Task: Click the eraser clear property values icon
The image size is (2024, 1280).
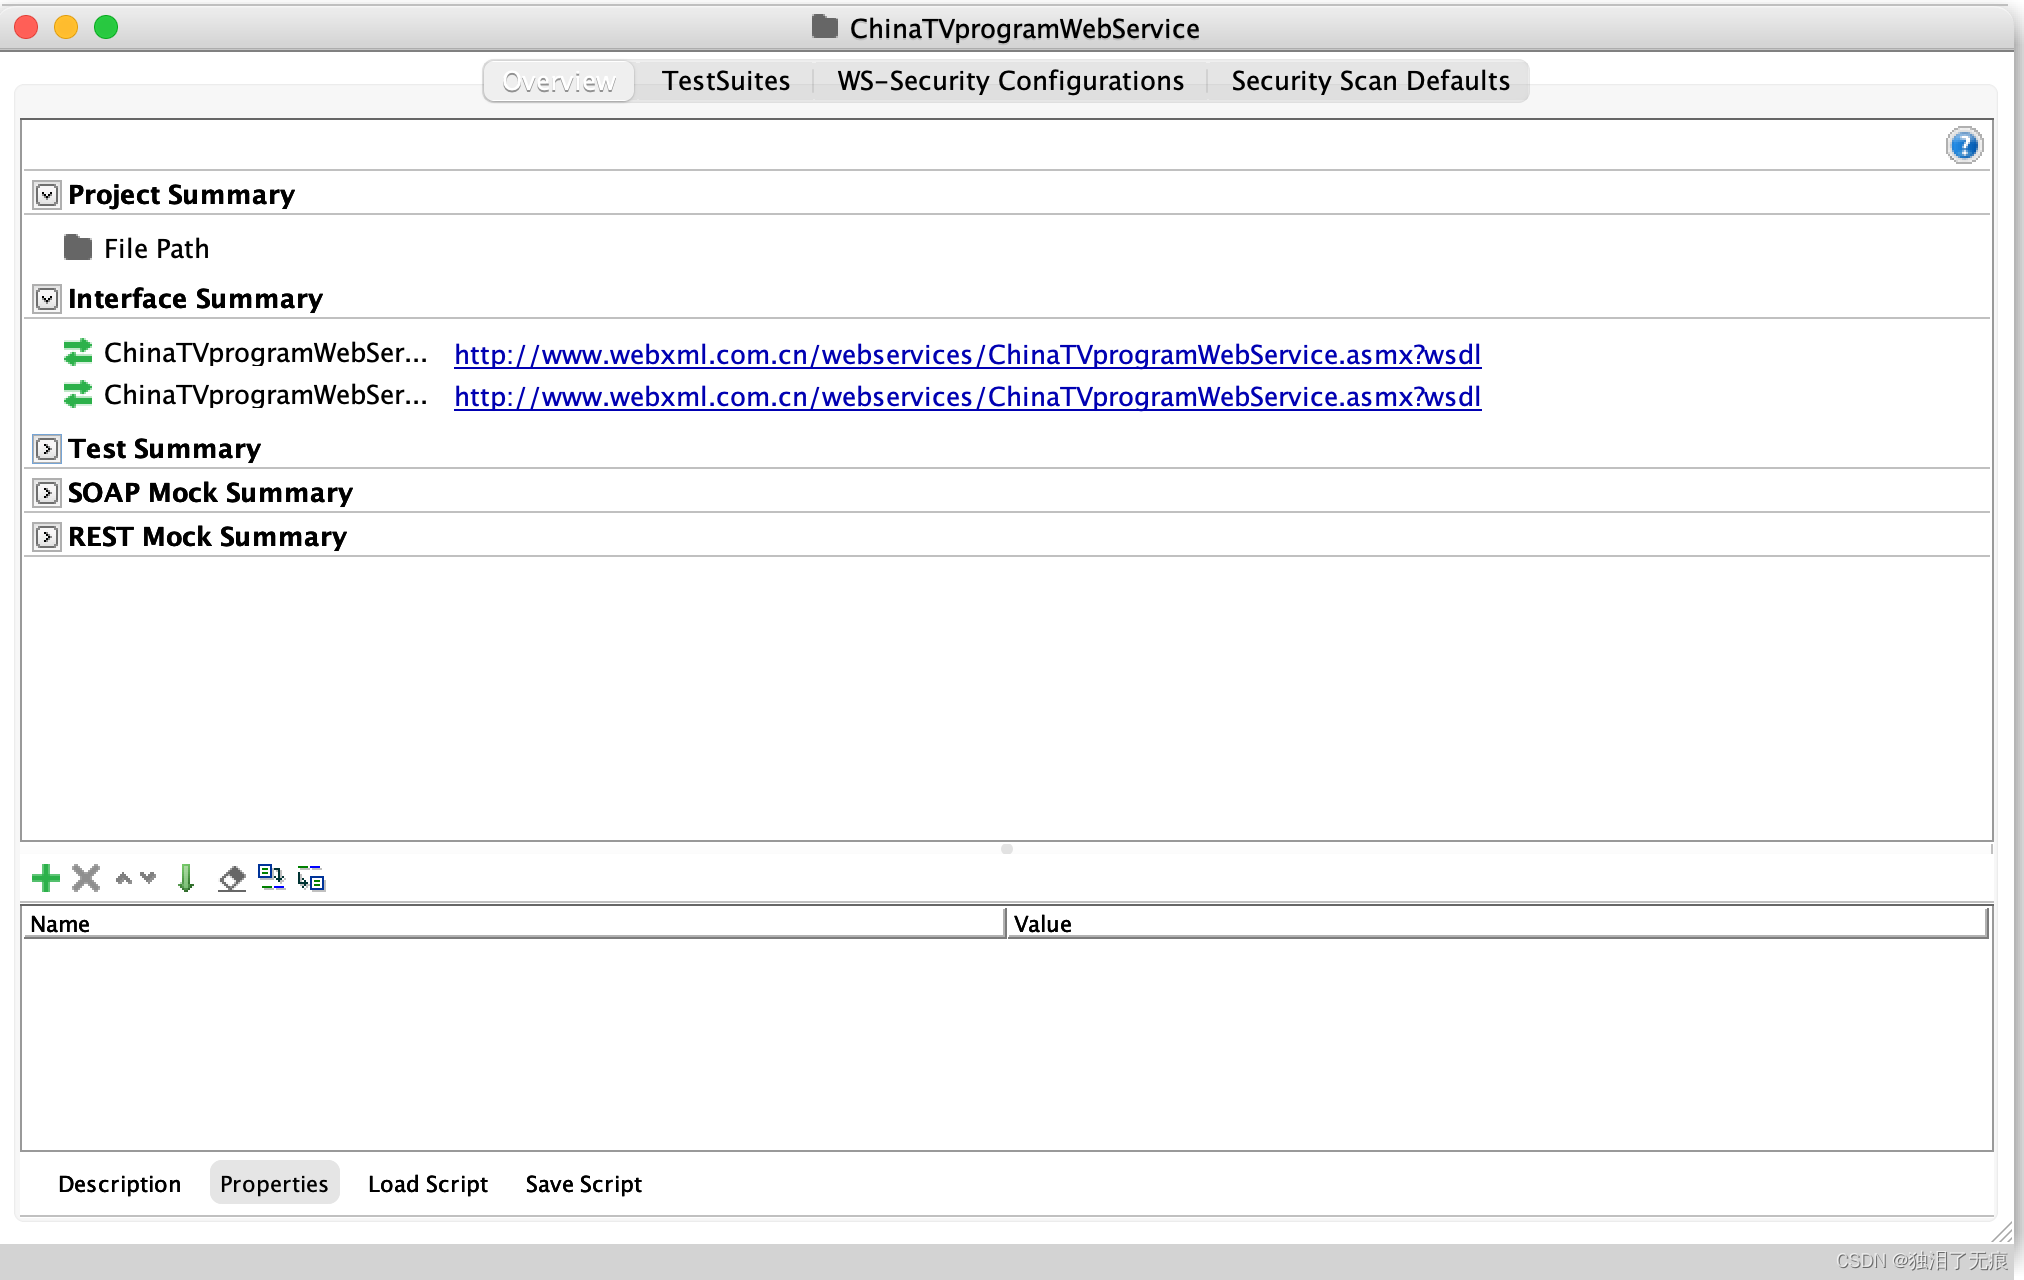Action: (232, 879)
